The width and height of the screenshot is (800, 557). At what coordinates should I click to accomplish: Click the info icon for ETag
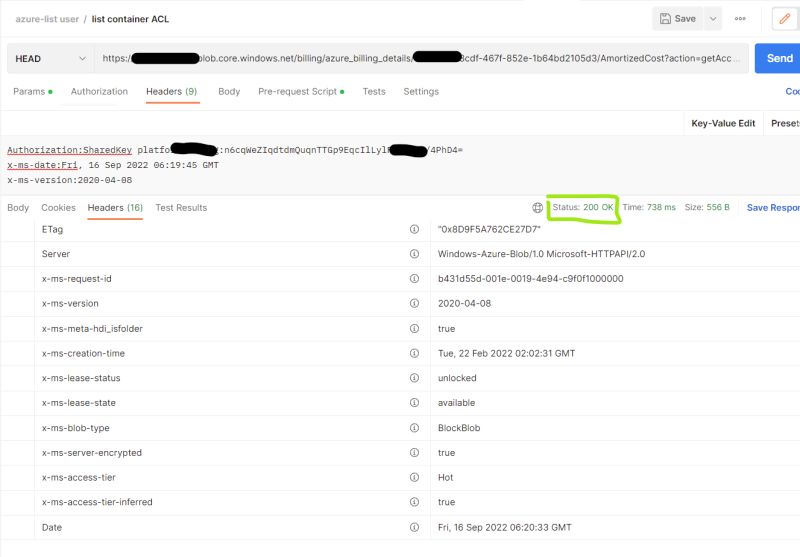coord(414,230)
